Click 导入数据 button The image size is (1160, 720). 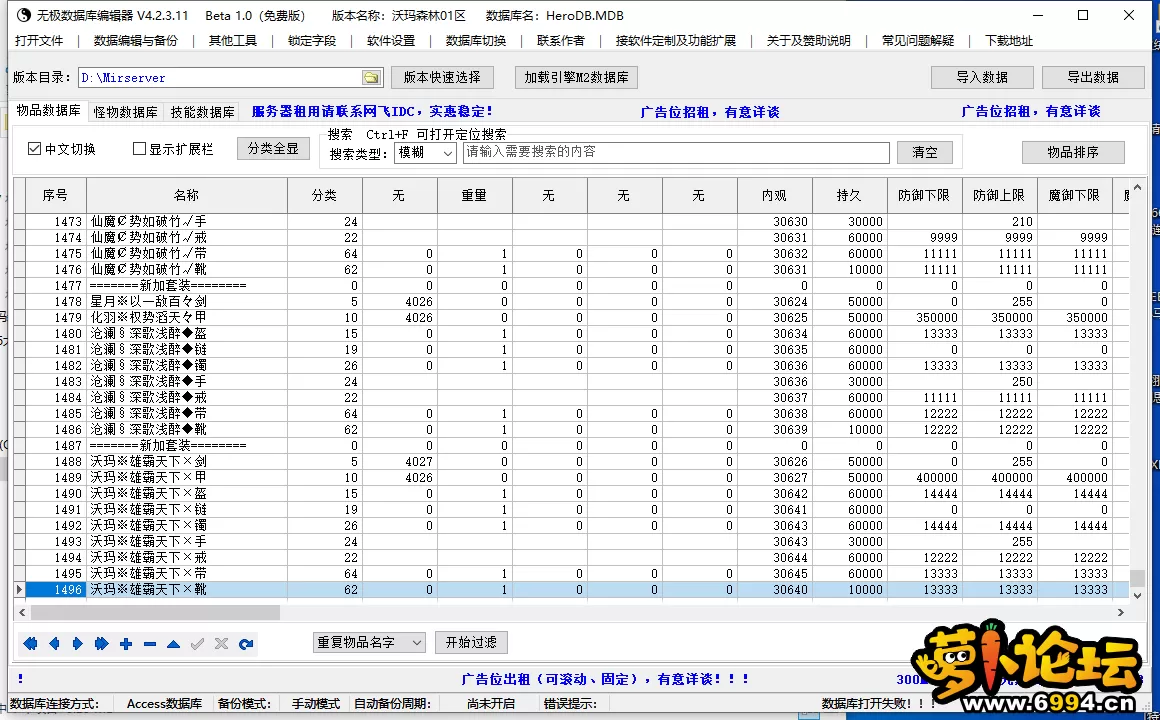point(982,77)
